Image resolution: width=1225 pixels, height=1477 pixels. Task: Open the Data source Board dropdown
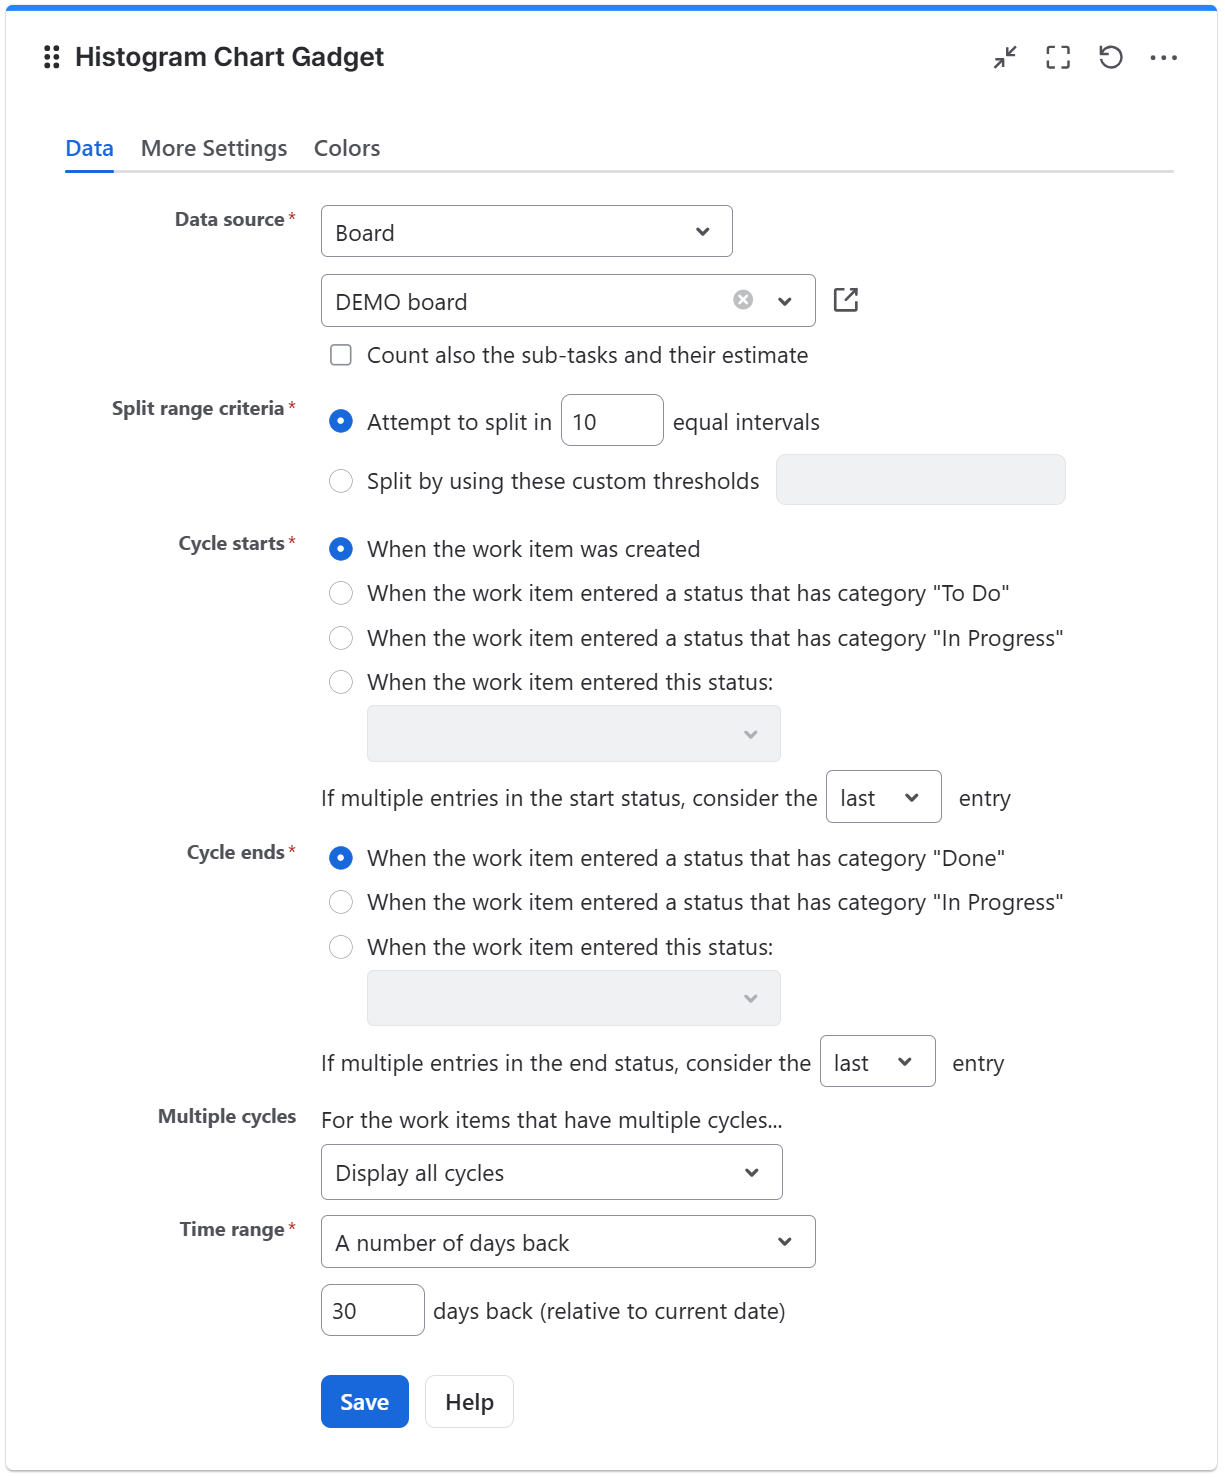[x=527, y=232]
